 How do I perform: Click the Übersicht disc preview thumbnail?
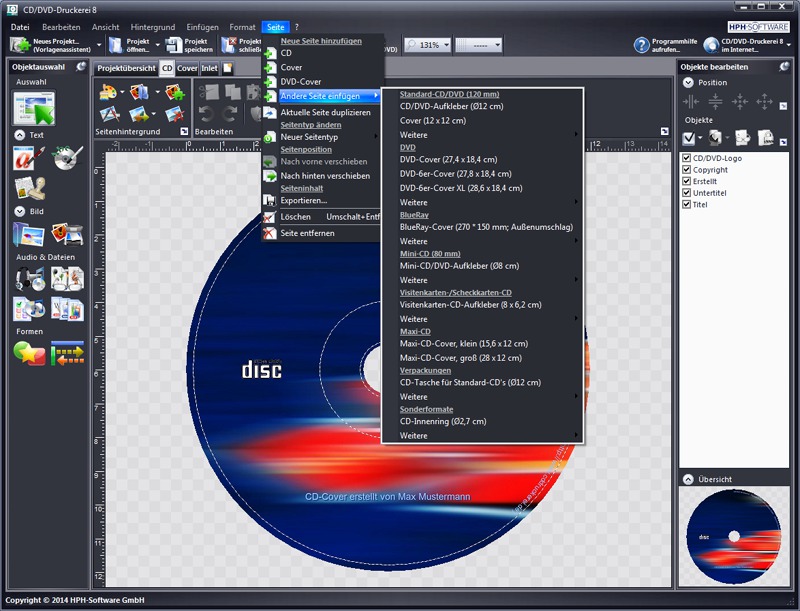coord(734,537)
